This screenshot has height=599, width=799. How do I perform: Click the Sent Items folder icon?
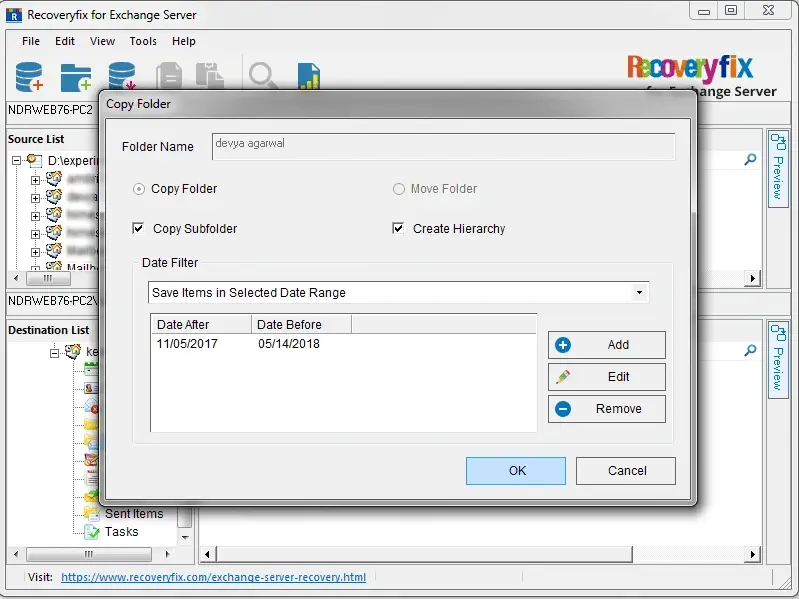tap(92, 513)
